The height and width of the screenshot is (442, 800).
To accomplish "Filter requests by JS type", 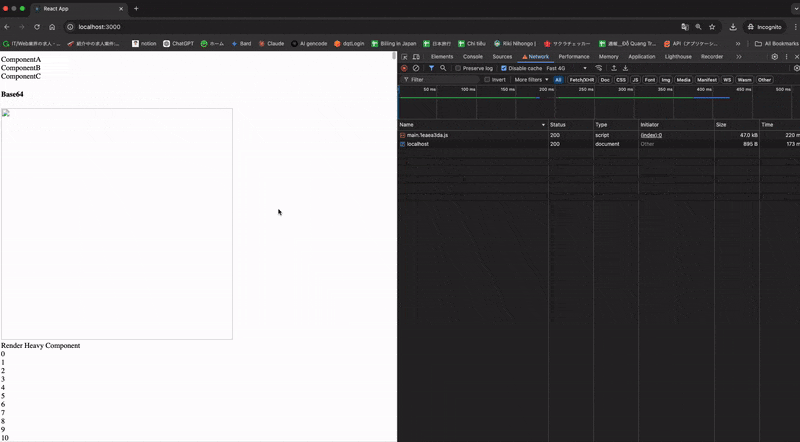I will coord(635,80).
